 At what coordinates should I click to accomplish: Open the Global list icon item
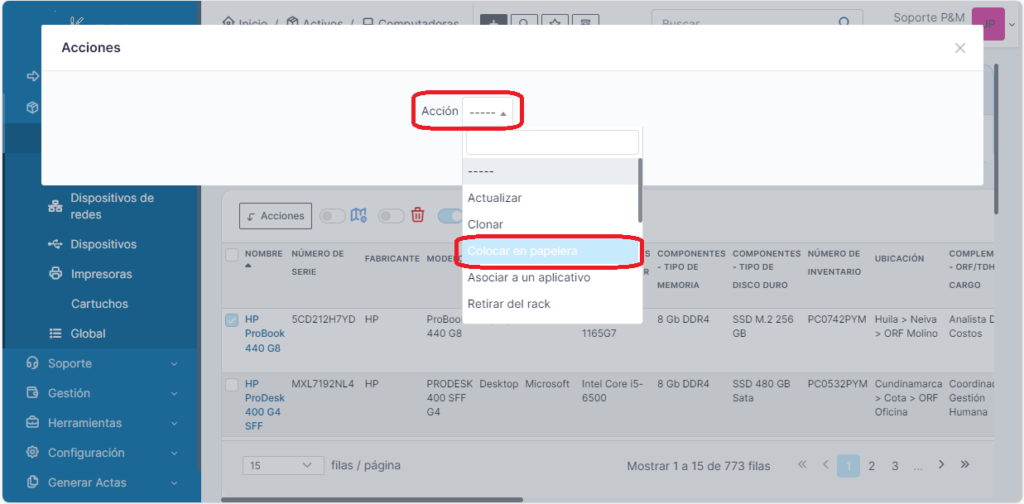pos(55,333)
